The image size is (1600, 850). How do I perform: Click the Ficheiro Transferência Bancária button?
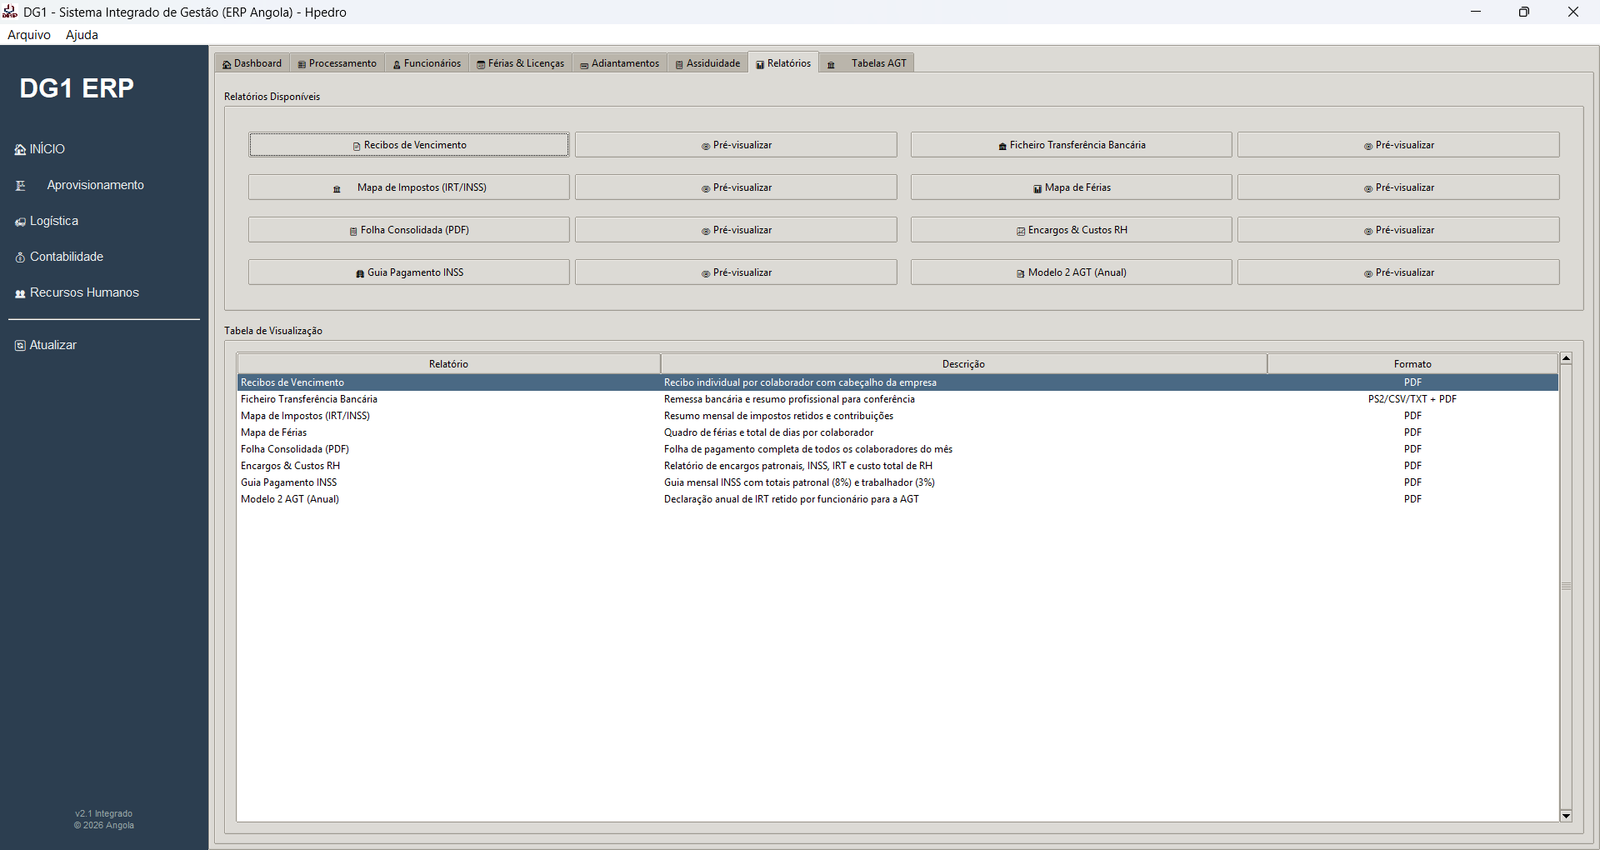(x=1071, y=145)
